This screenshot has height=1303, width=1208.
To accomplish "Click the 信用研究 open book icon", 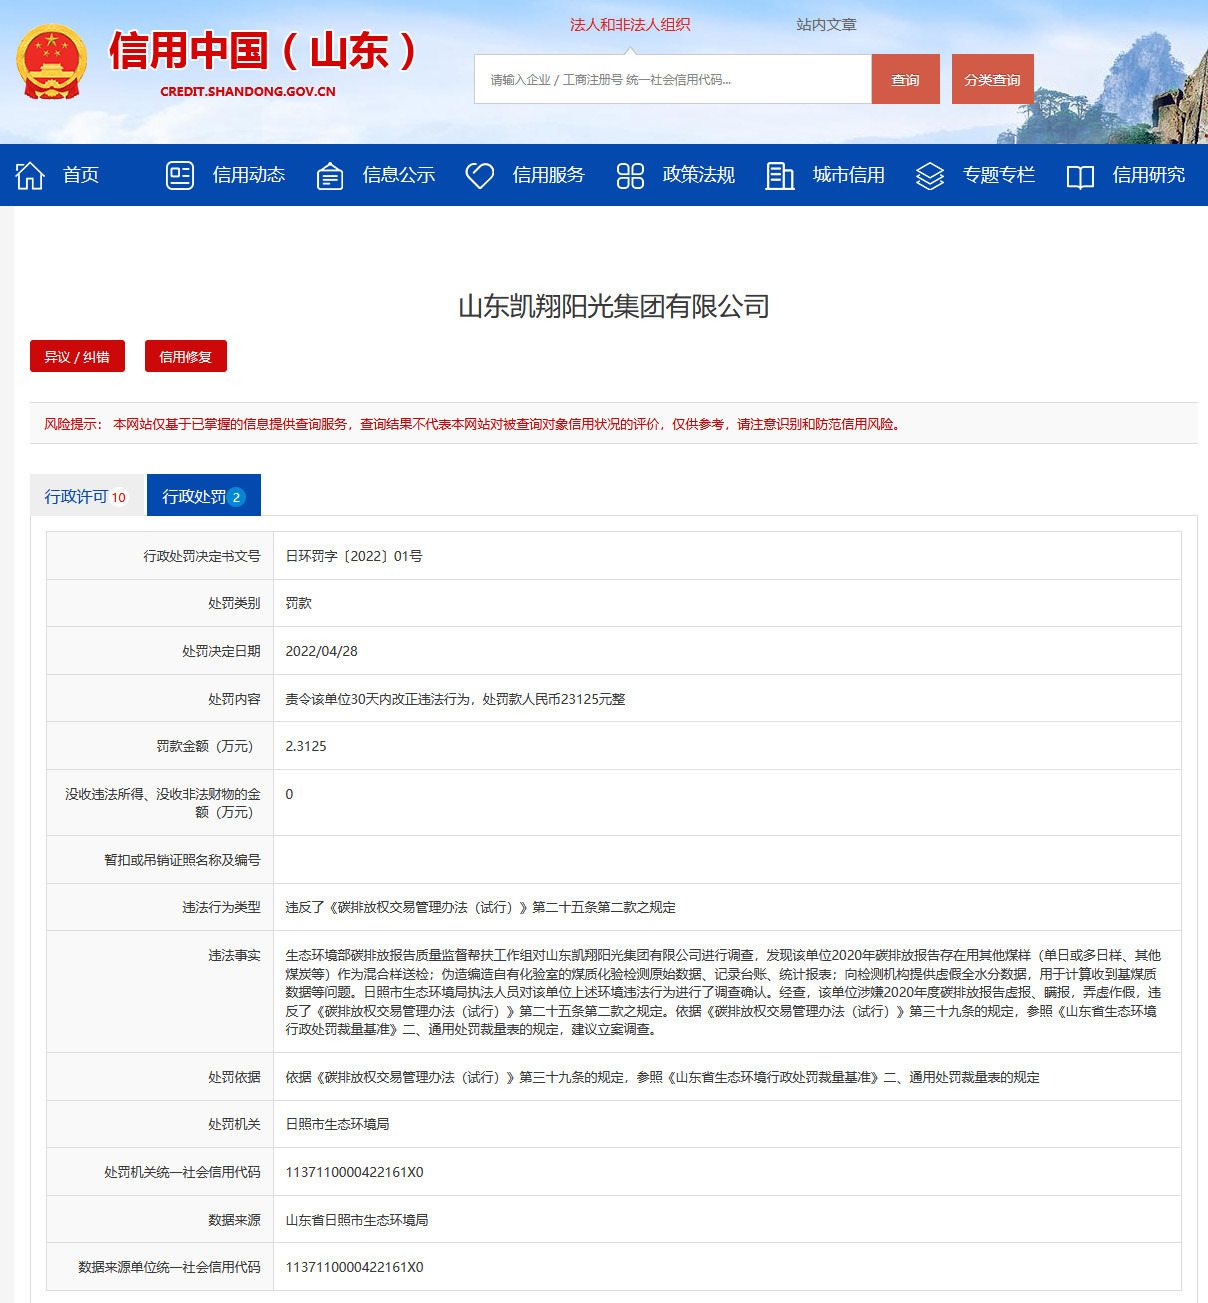I will (1080, 177).
